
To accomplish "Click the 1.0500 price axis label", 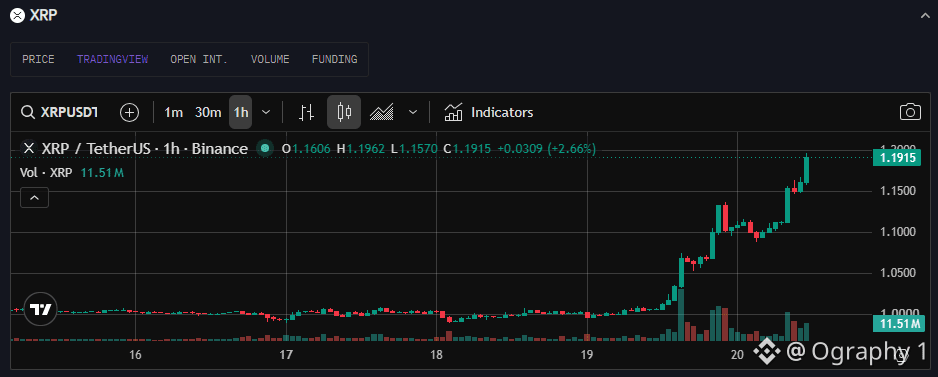I will [899, 273].
